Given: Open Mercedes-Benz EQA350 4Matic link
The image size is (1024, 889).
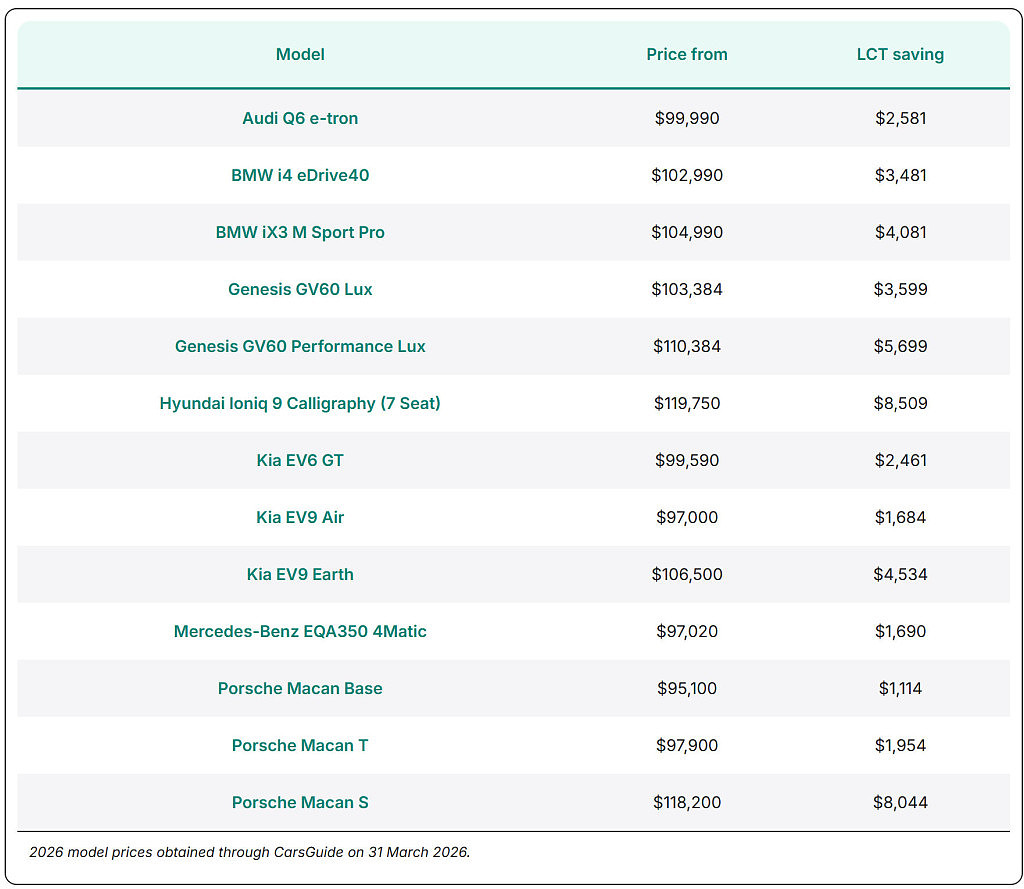Looking at the screenshot, I should coord(300,631).
